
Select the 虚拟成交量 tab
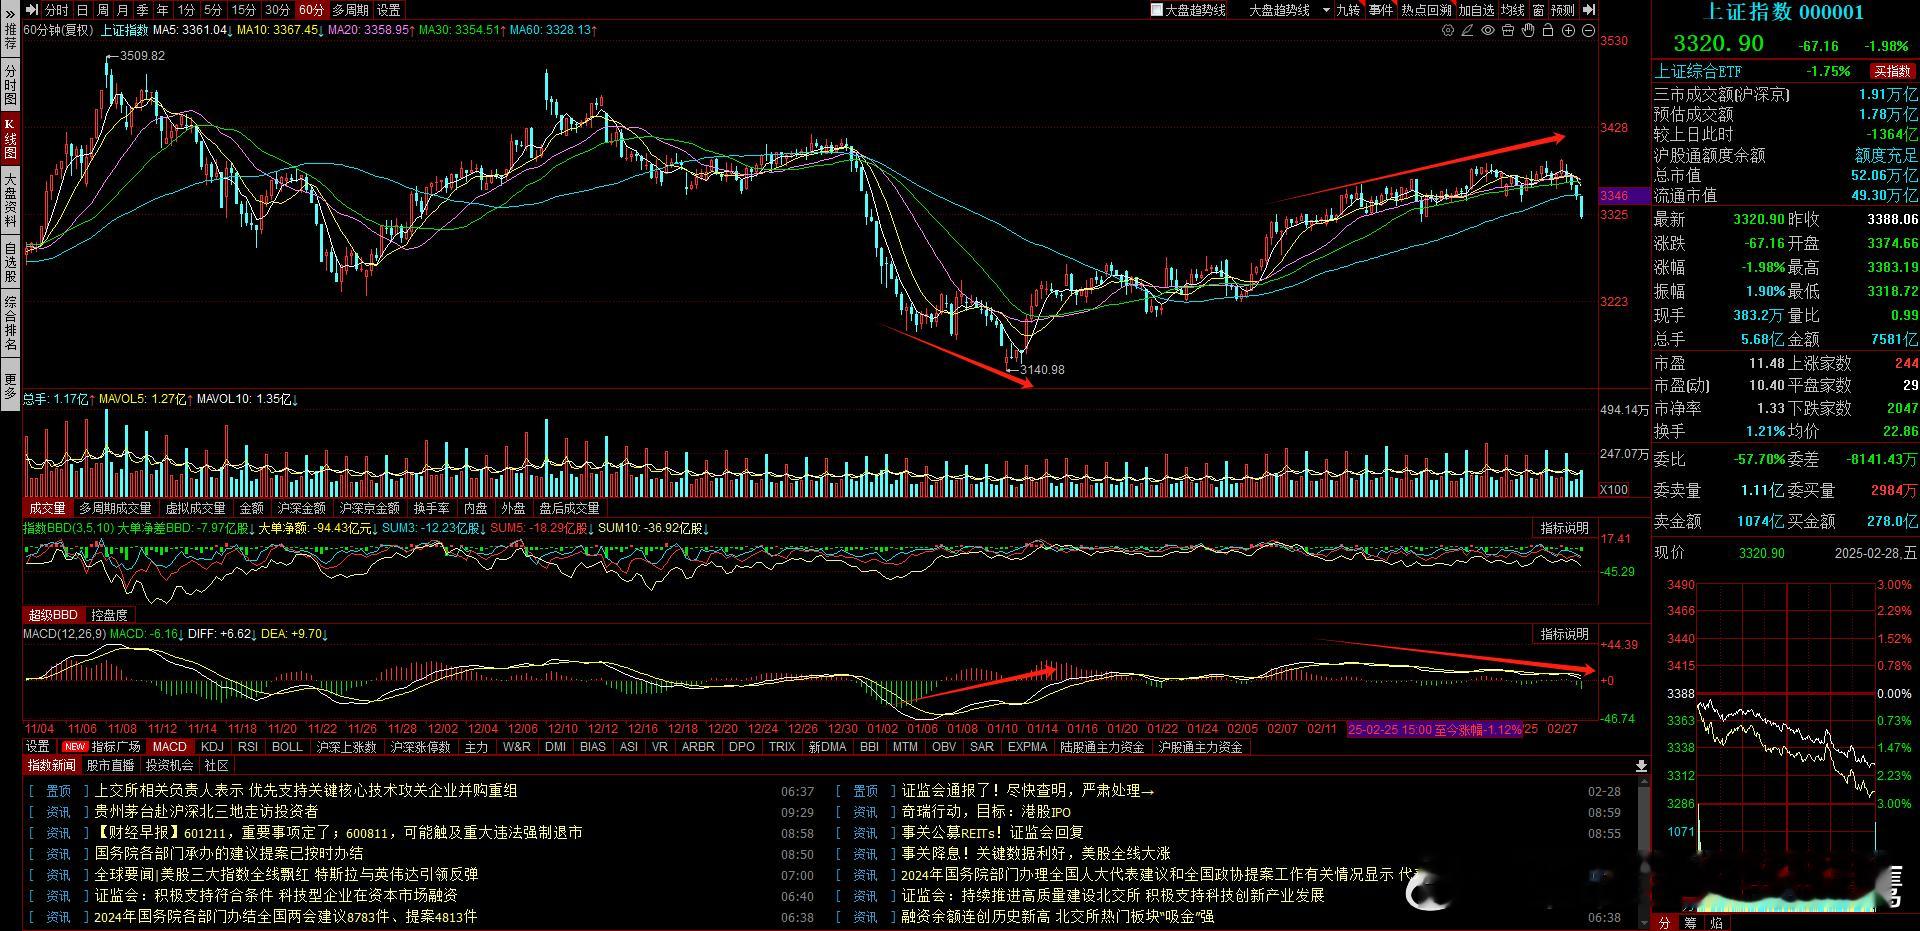point(196,508)
